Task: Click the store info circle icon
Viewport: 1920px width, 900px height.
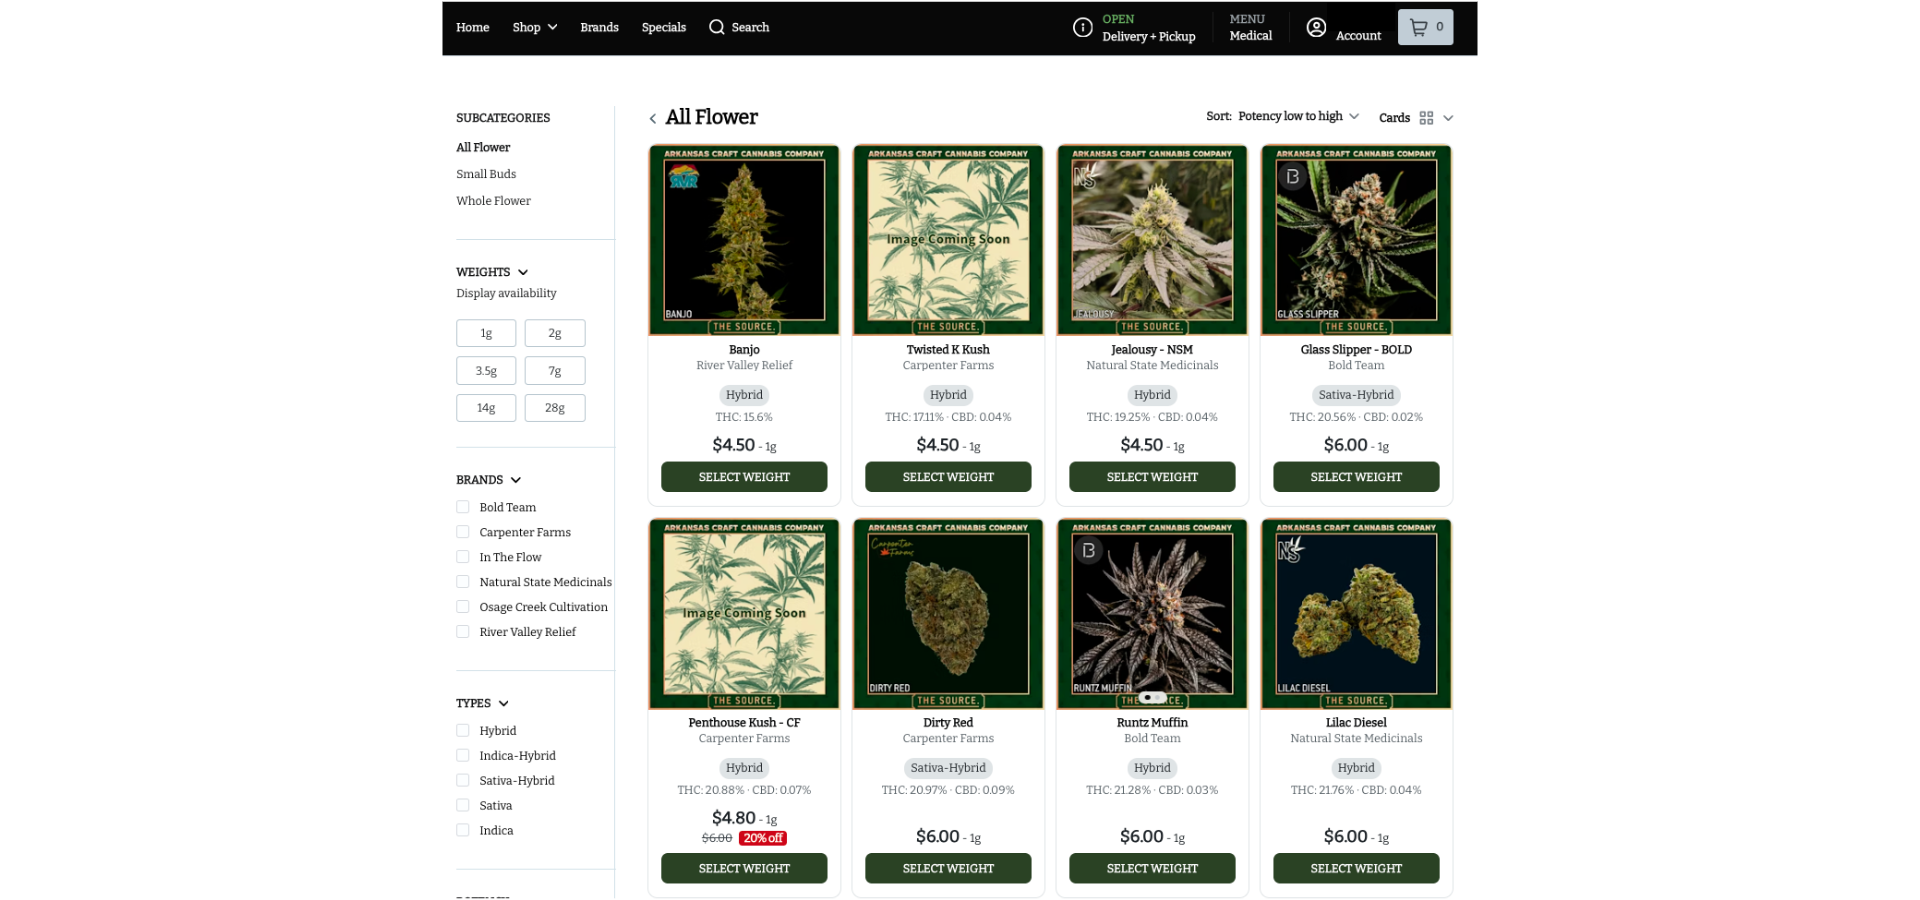Action: (x=1082, y=27)
